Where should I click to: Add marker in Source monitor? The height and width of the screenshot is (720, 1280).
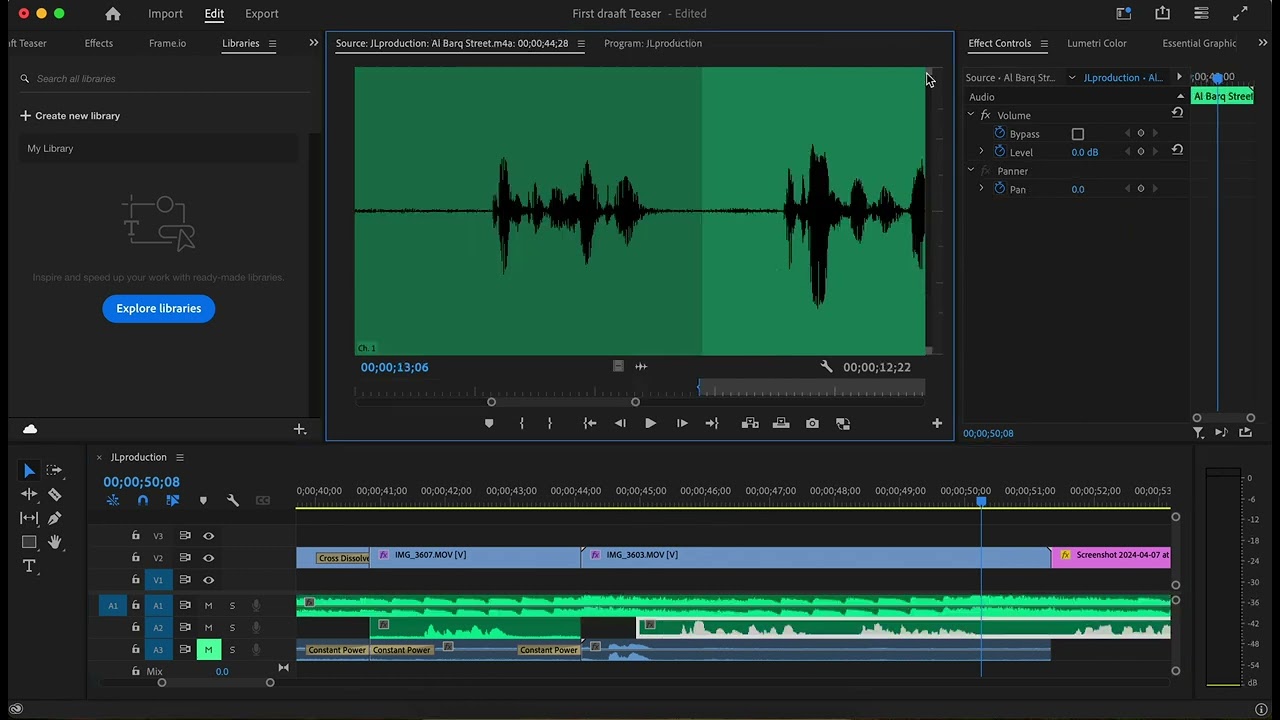[x=489, y=424]
